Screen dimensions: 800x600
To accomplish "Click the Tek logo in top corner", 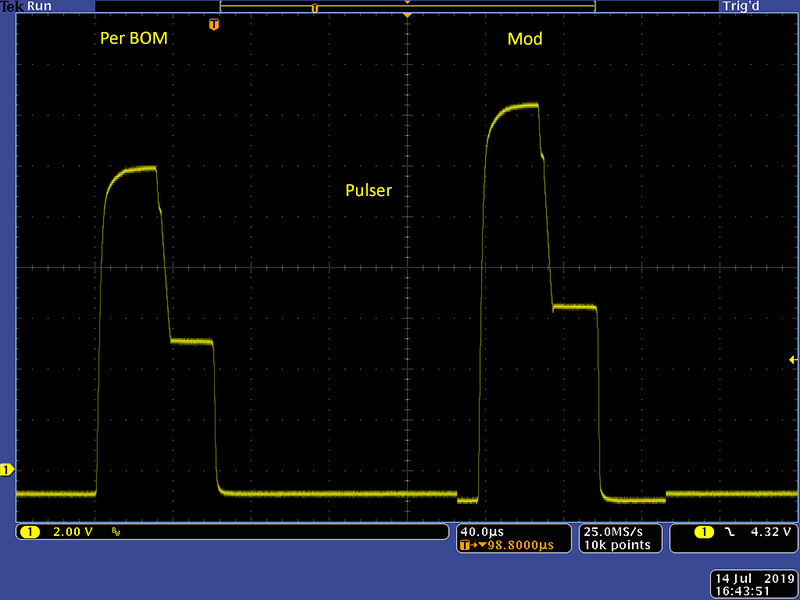I will [12, 6].
